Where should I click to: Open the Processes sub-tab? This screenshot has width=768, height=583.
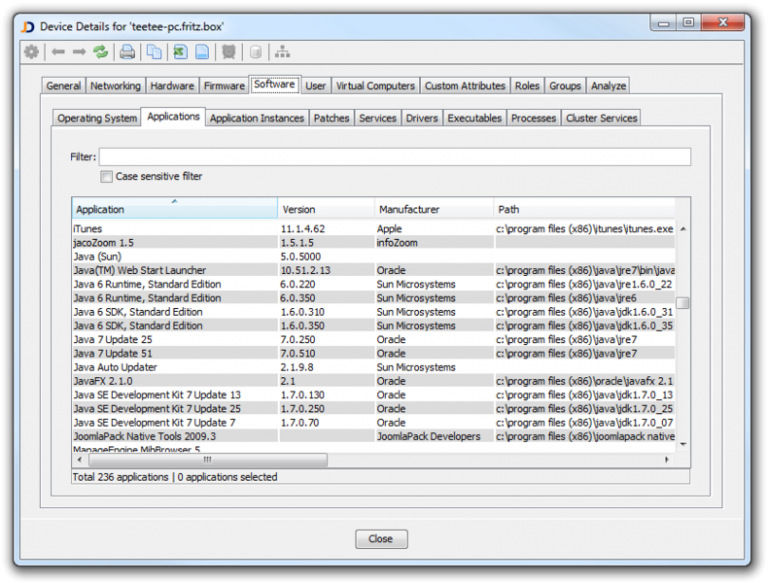pos(533,118)
